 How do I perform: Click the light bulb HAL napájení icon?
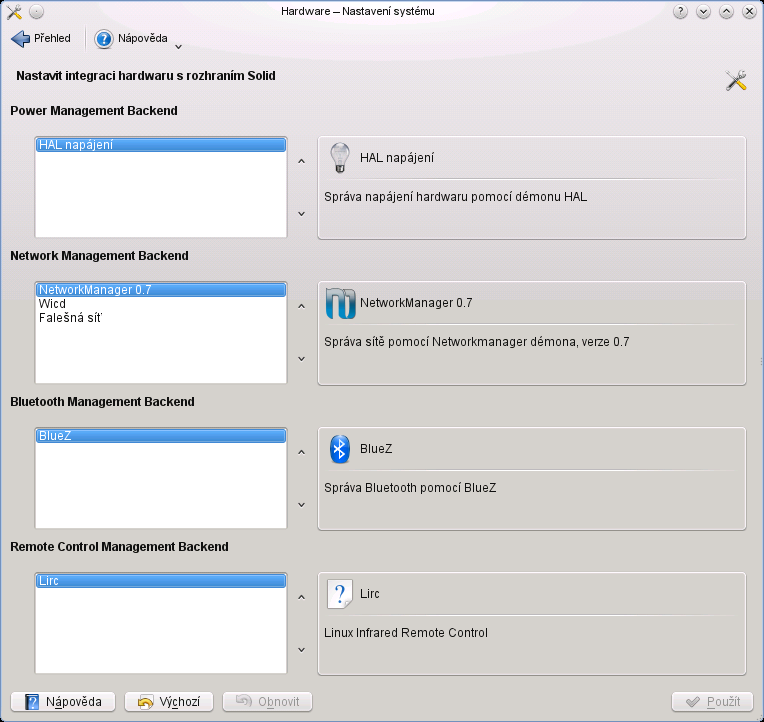pos(340,157)
